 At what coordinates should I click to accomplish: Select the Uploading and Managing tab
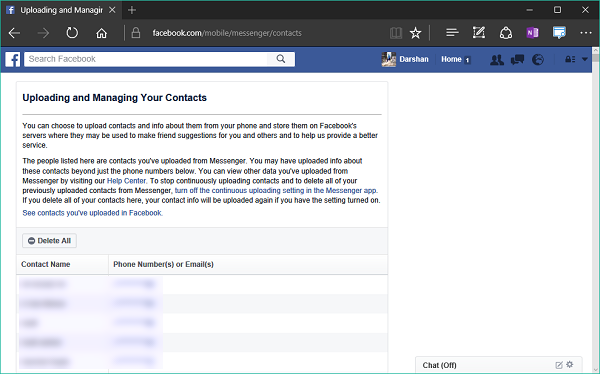[x=61, y=10]
